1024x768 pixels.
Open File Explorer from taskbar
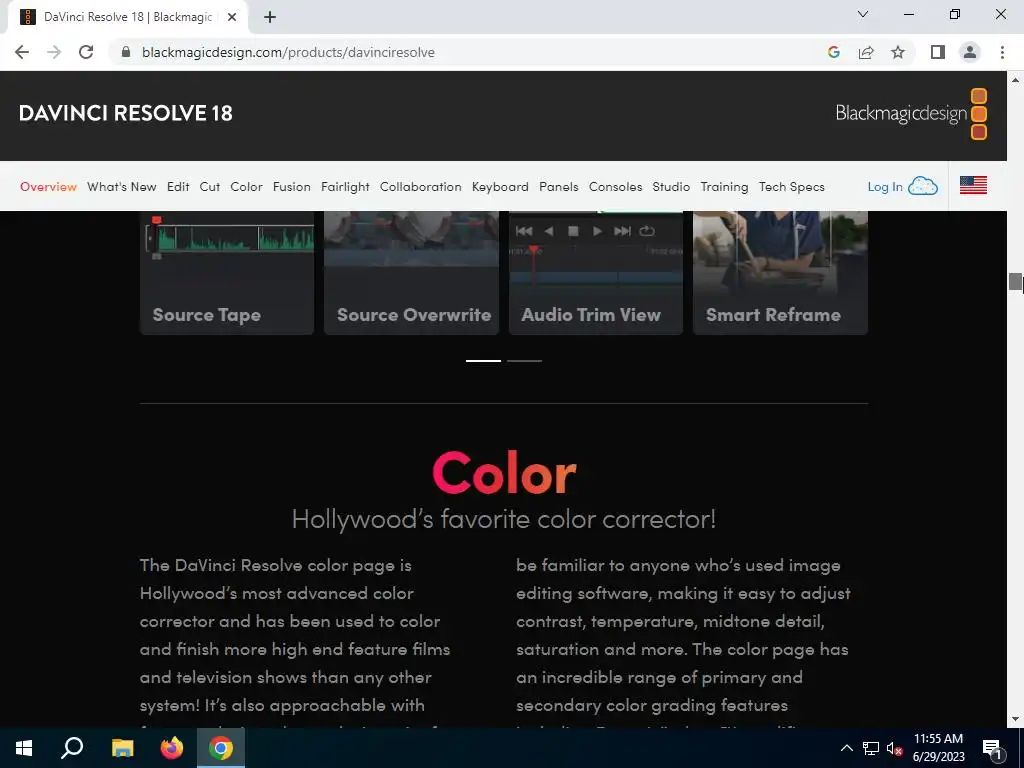[x=122, y=748]
